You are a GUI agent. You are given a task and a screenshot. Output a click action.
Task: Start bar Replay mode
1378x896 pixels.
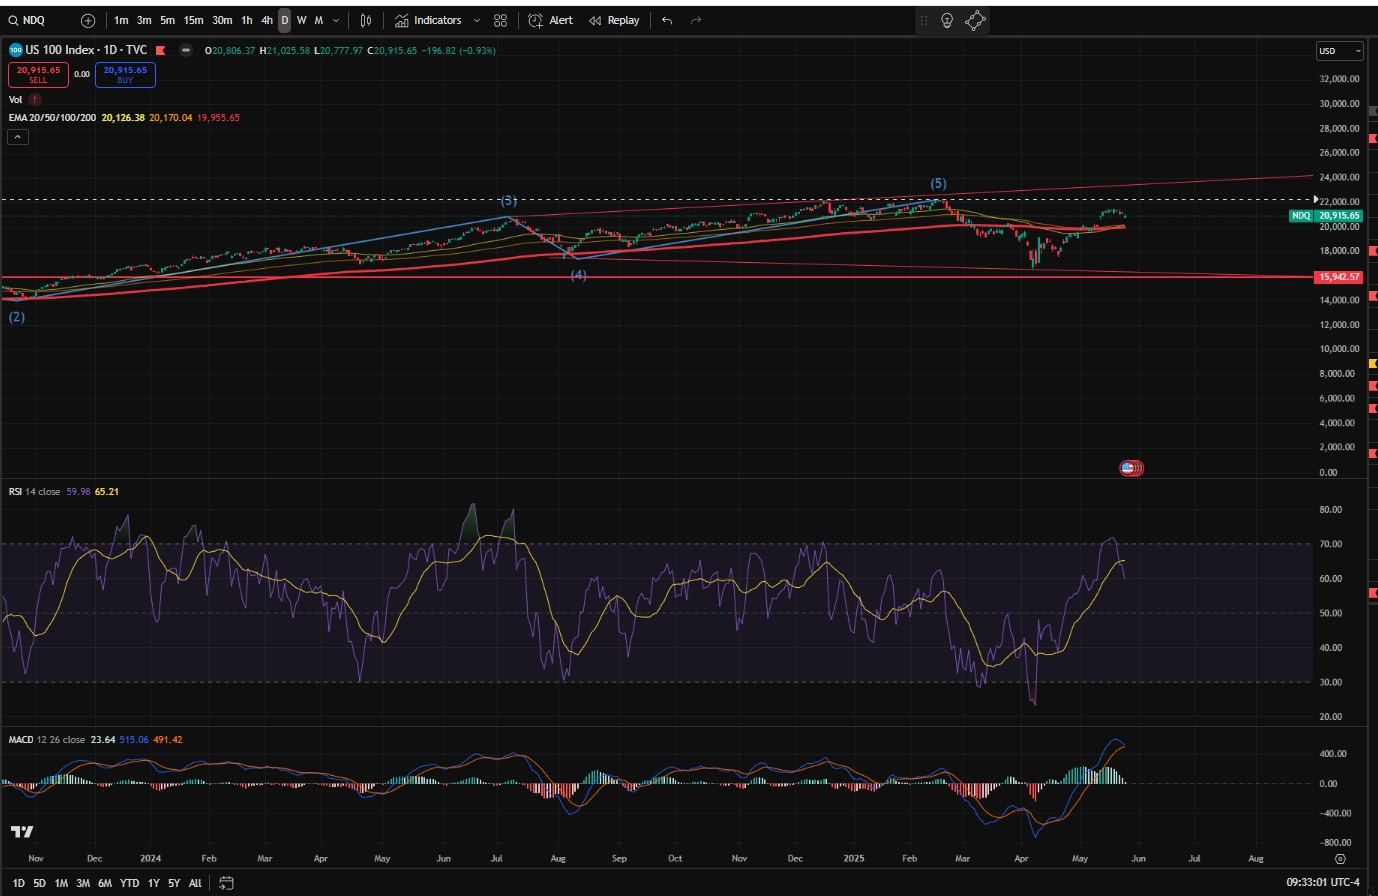pyautogui.click(x=614, y=20)
